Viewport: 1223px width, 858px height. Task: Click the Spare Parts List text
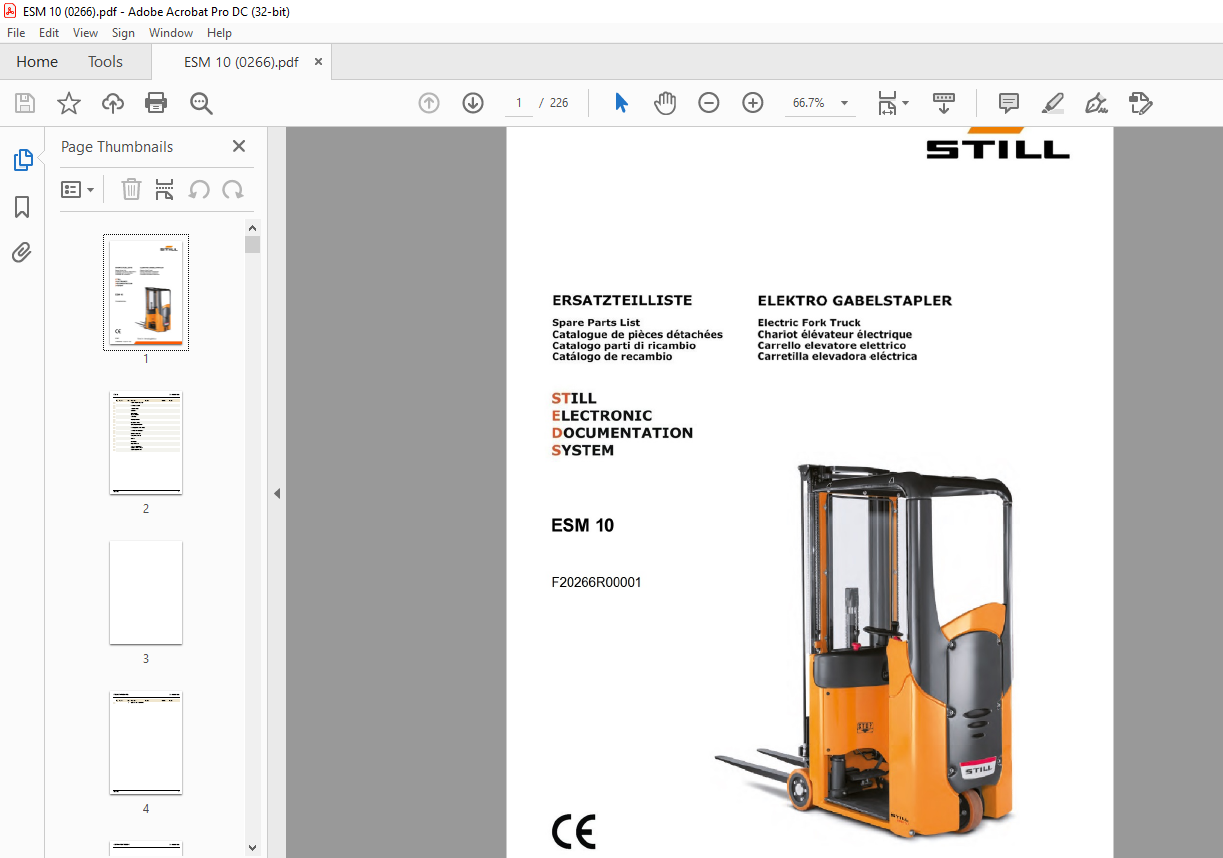[x=596, y=323]
